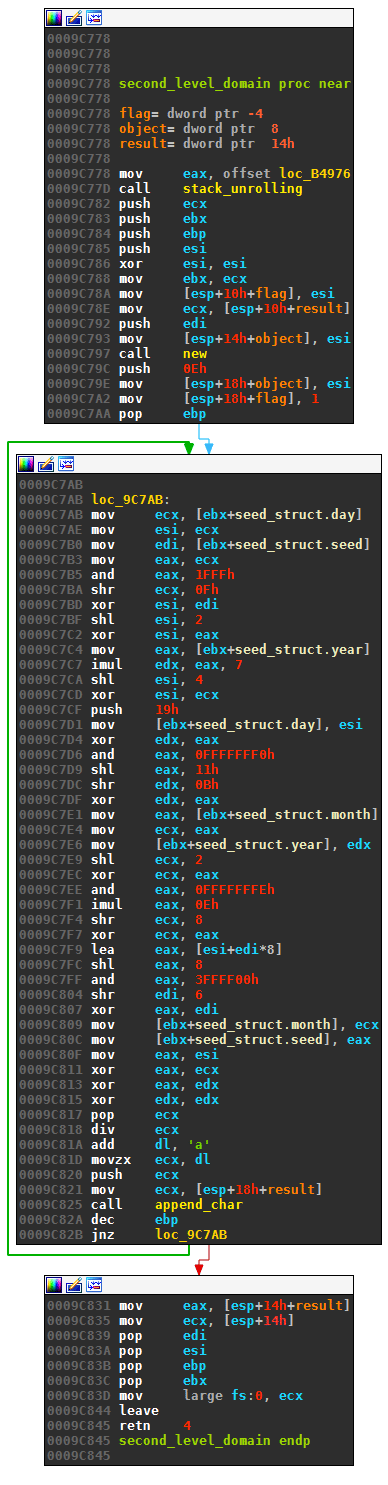Open node color palette on final return block
The image size is (388, 1485).
(x=56, y=1285)
